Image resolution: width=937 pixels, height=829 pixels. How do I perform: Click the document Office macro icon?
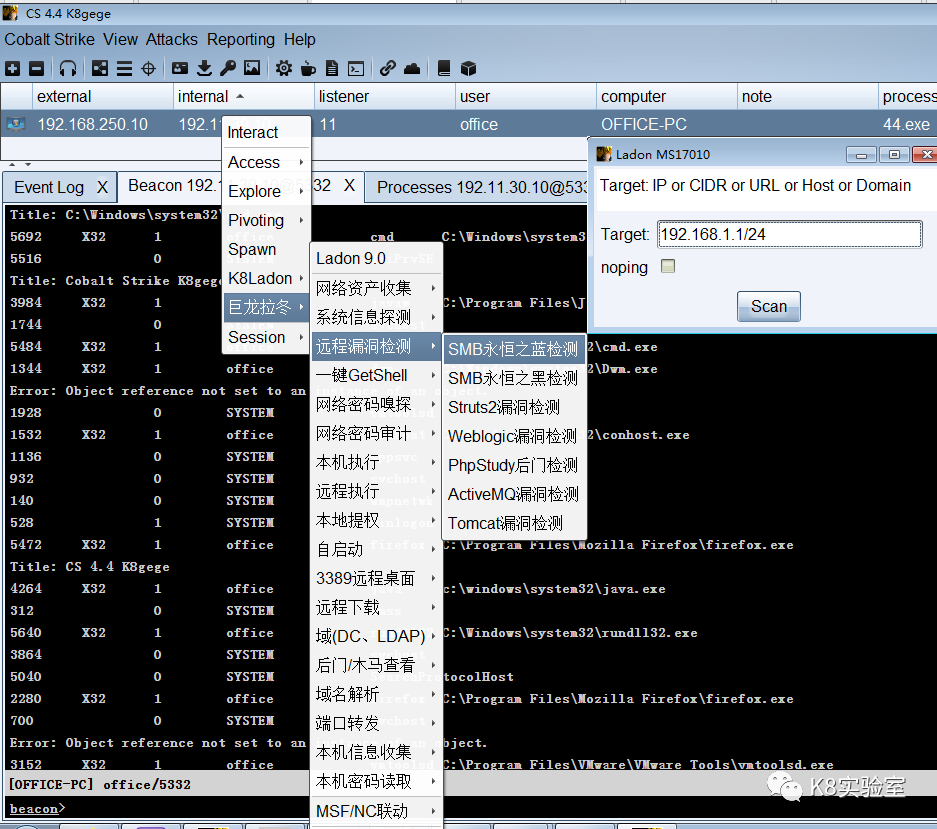click(332, 69)
